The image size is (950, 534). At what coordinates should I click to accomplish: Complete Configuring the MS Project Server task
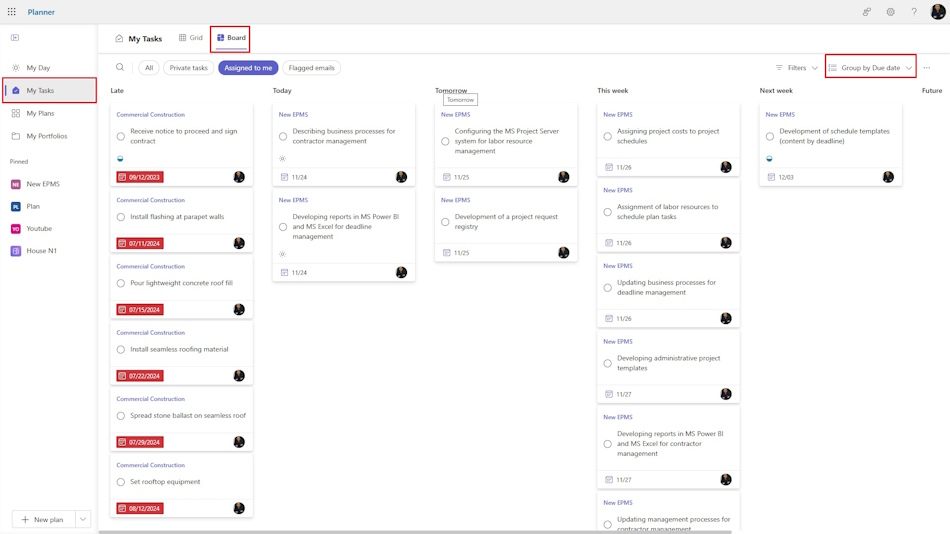point(445,141)
